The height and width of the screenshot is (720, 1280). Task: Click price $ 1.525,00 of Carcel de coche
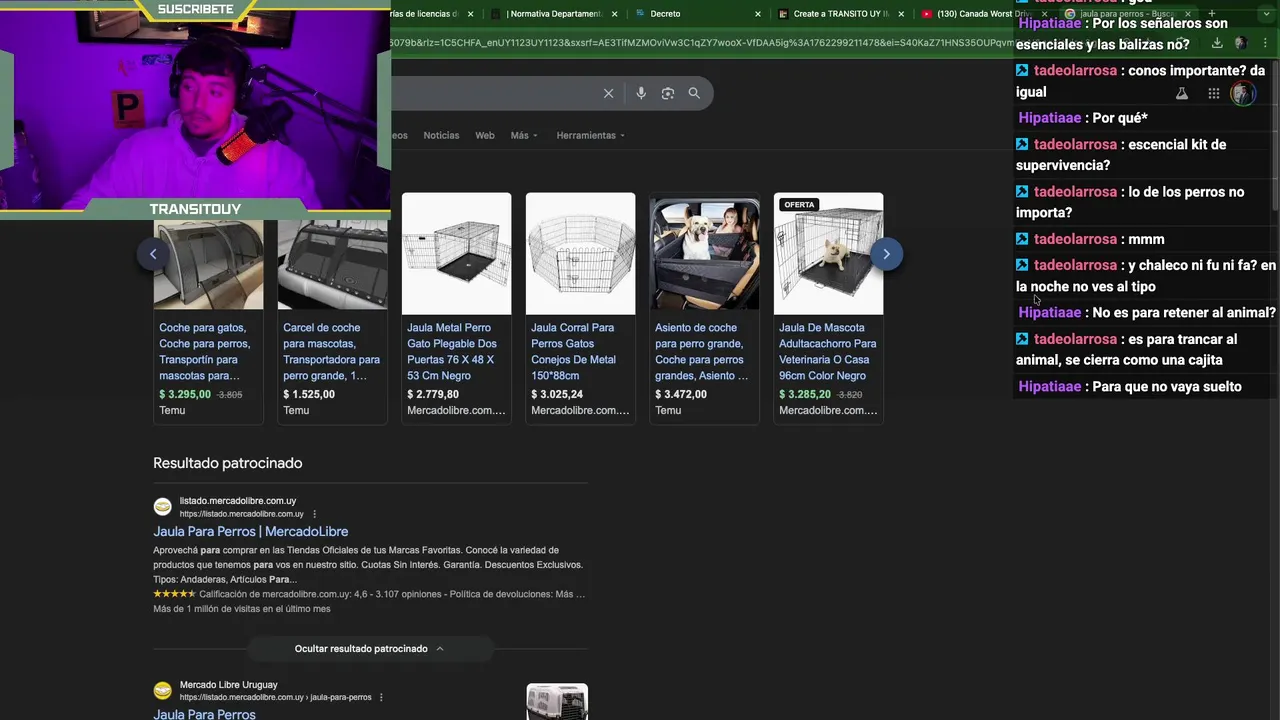309,394
